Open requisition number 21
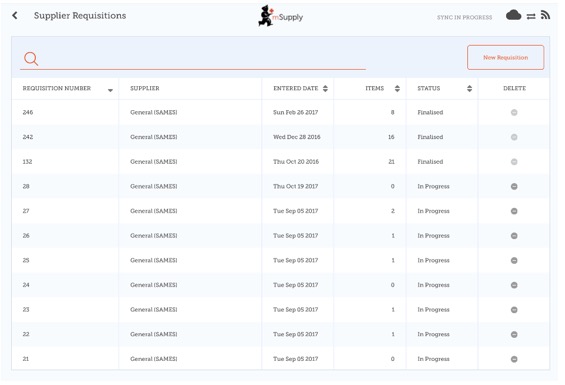Screen dimensions: 565x385 click(x=26, y=359)
